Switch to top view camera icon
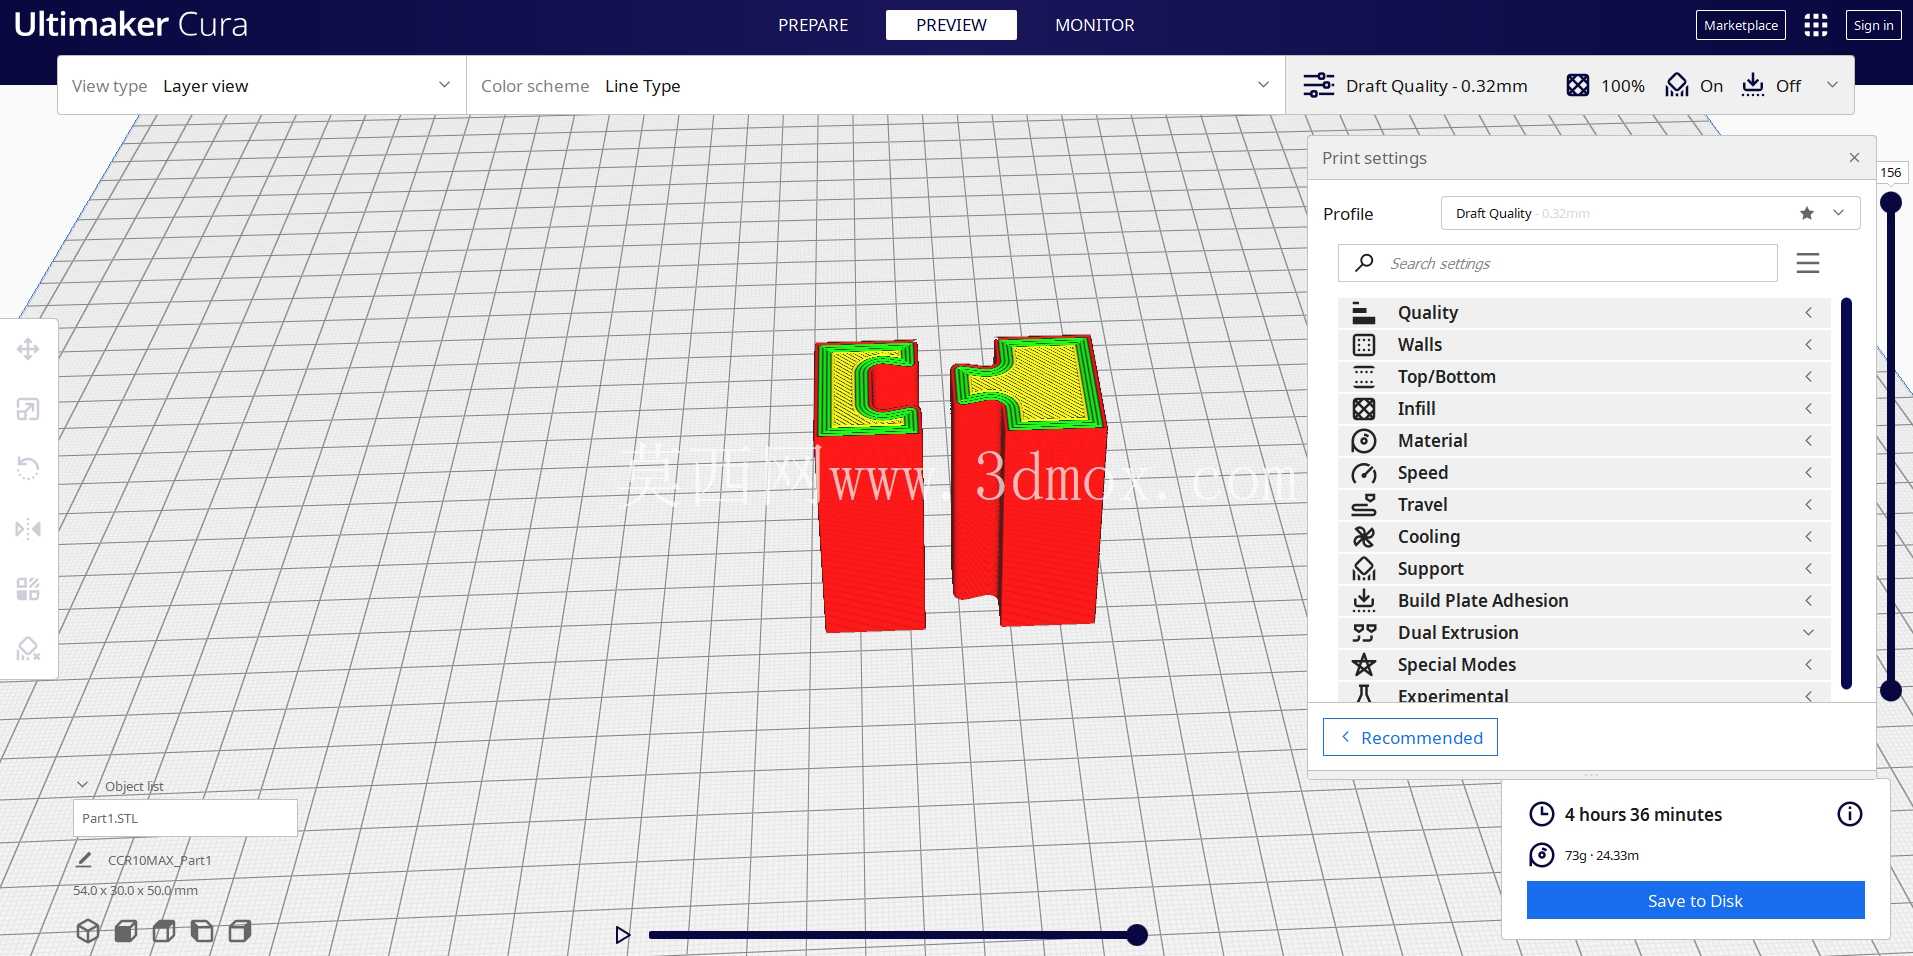Image resolution: width=1913 pixels, height=956 pixels. [164, 931]
